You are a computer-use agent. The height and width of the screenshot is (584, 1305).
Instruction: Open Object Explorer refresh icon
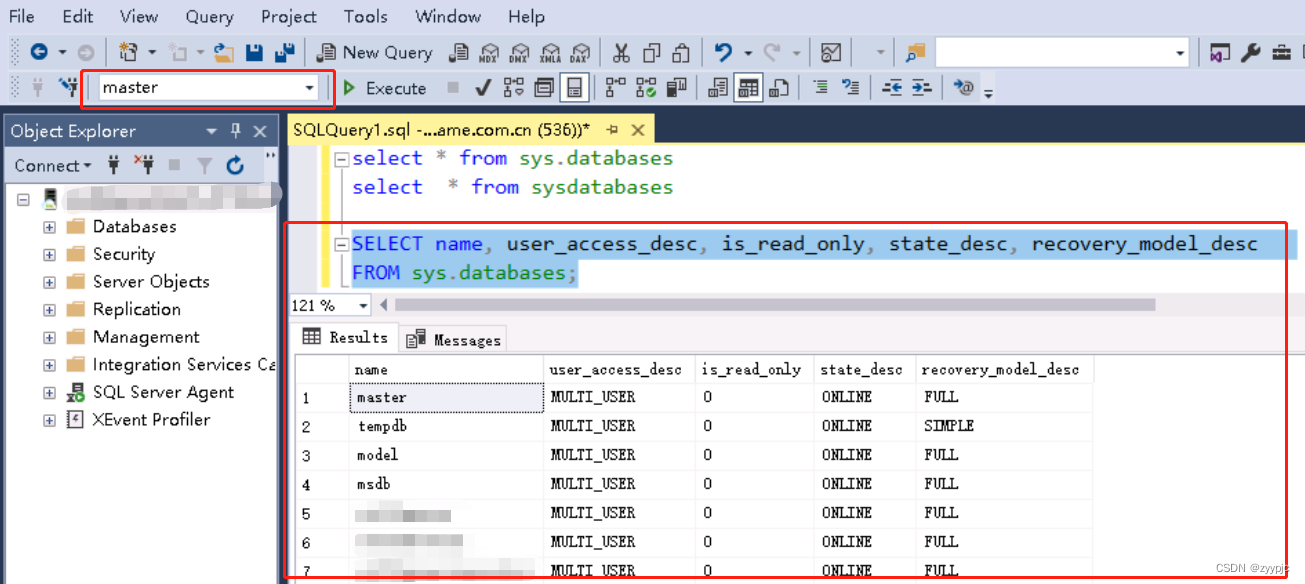click(x=236, y=165)
